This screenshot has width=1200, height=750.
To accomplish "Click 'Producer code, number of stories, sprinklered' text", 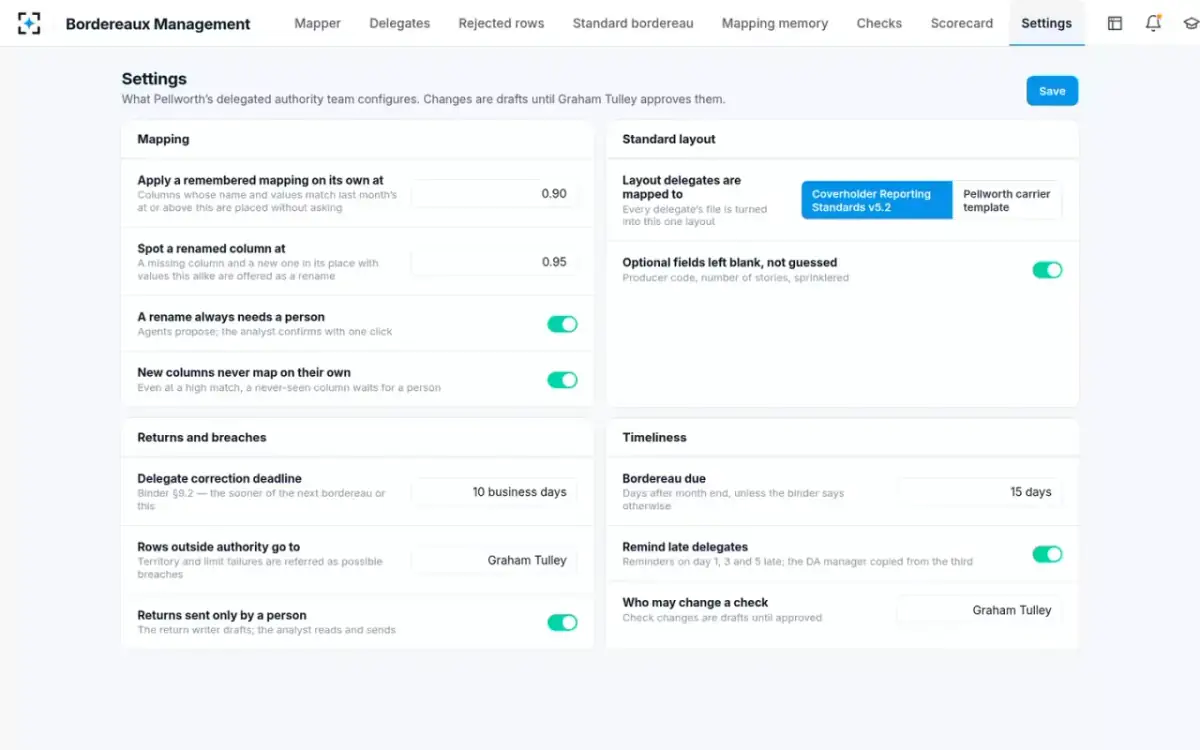I will 736,278.
